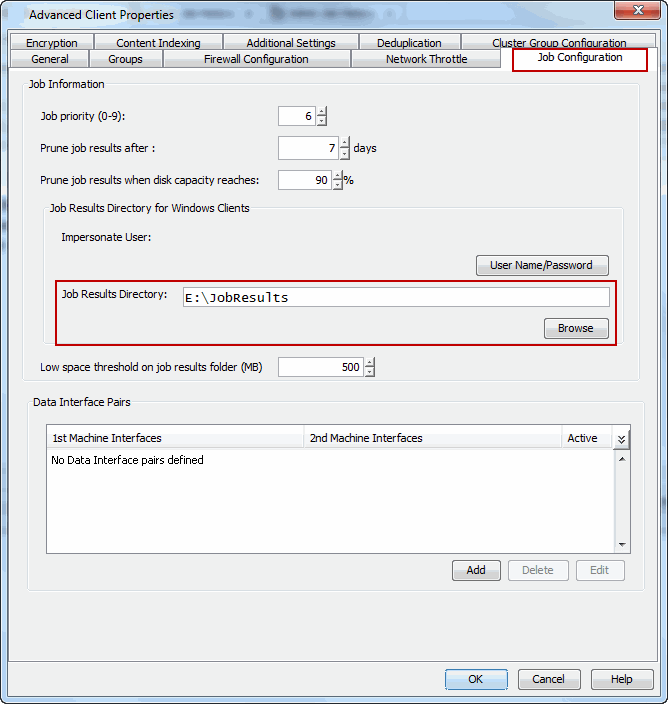Increase low space threshold value
Viewport: 668px width, 704px height.
tap(370, 362)
